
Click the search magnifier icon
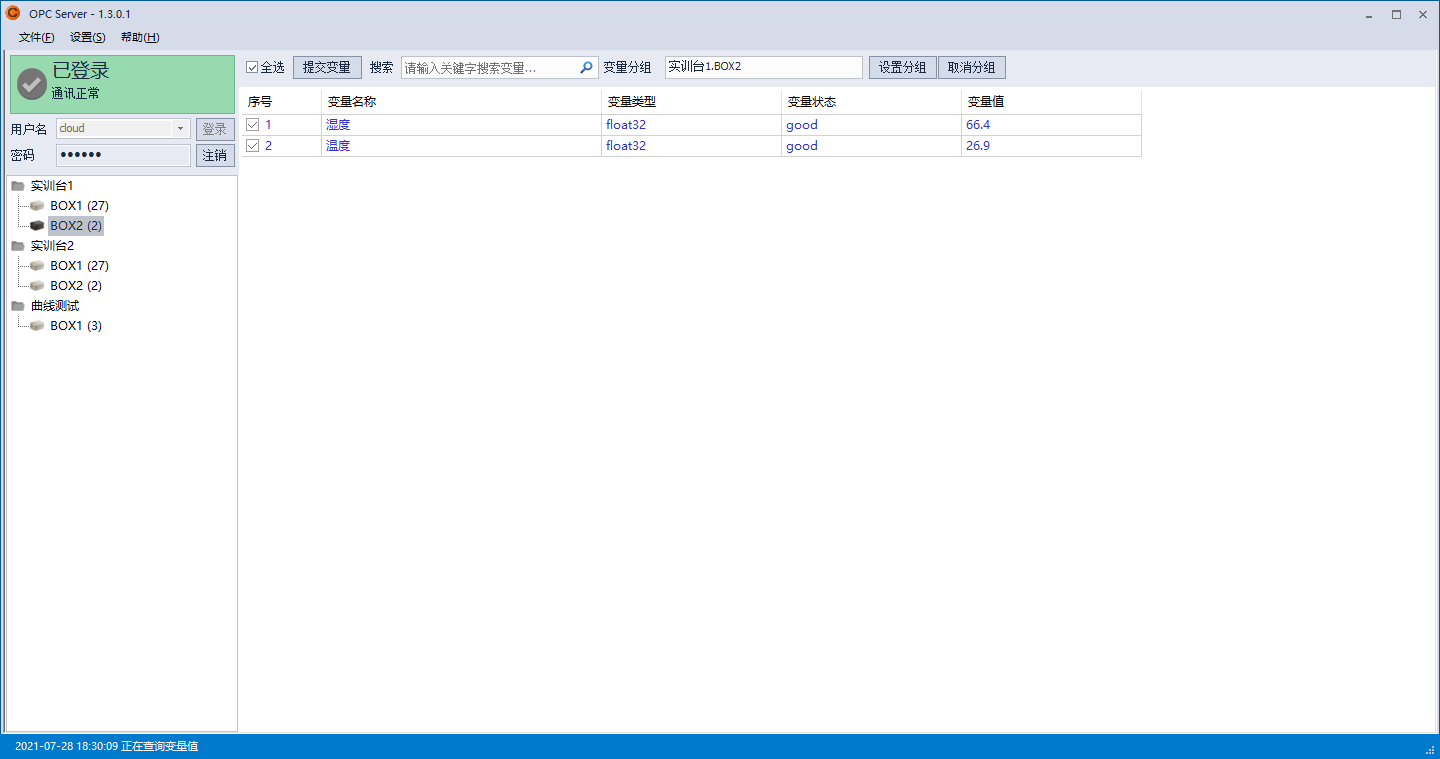(587, 68)
